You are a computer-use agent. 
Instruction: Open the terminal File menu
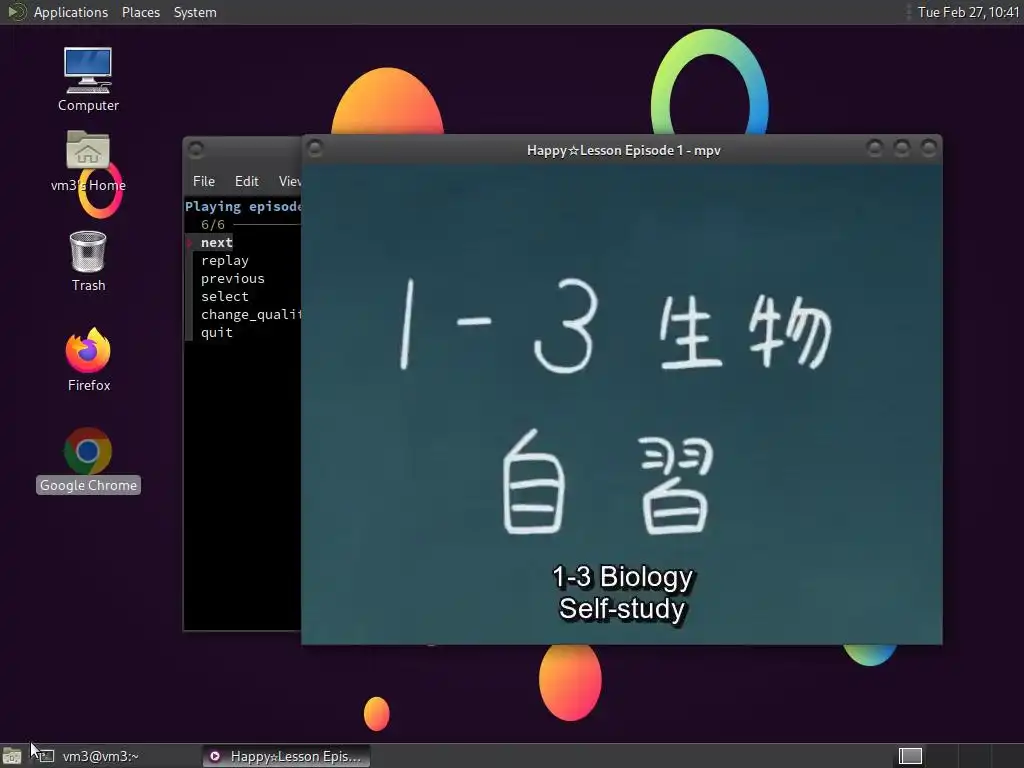click(204, 181)
